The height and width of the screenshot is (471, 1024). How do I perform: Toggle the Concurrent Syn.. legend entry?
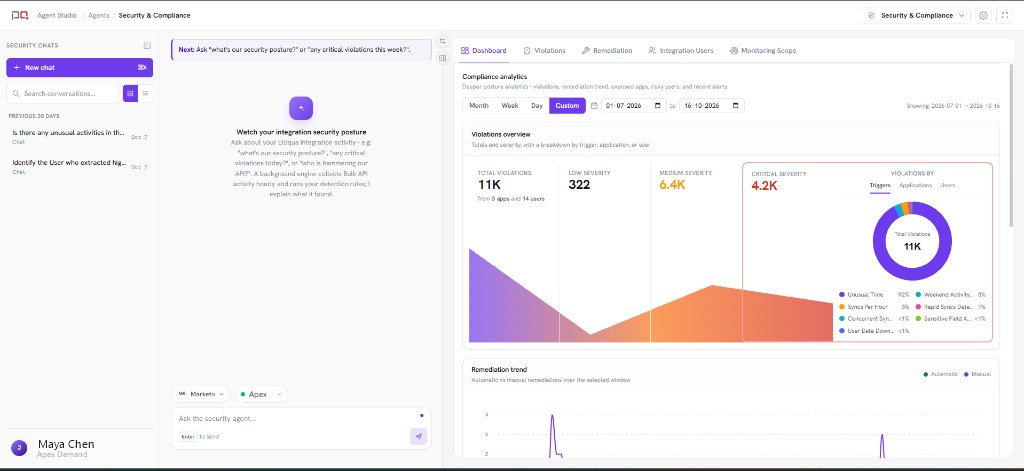(x=874, y=319)
